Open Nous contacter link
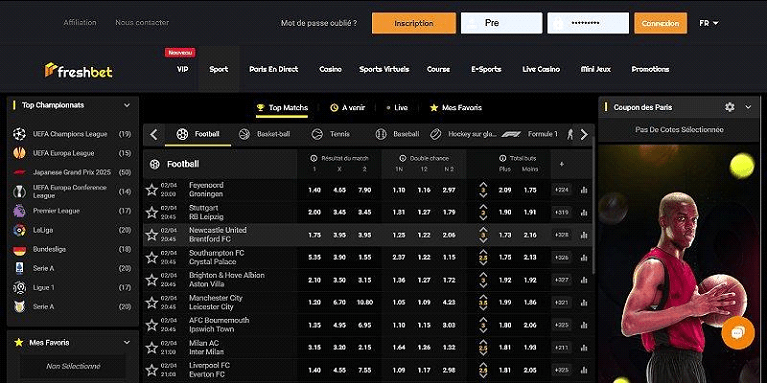Viewport: 767px width, 383px height. coord(142,23)
